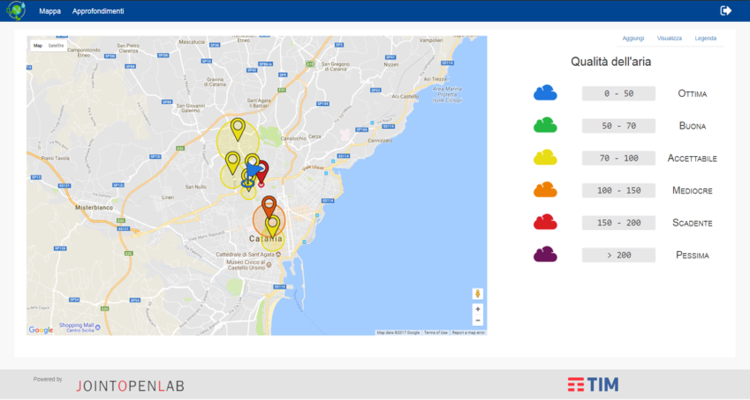Click the logout icon in top-right corner
Screen dimensions: 750x400
point(726,10)
